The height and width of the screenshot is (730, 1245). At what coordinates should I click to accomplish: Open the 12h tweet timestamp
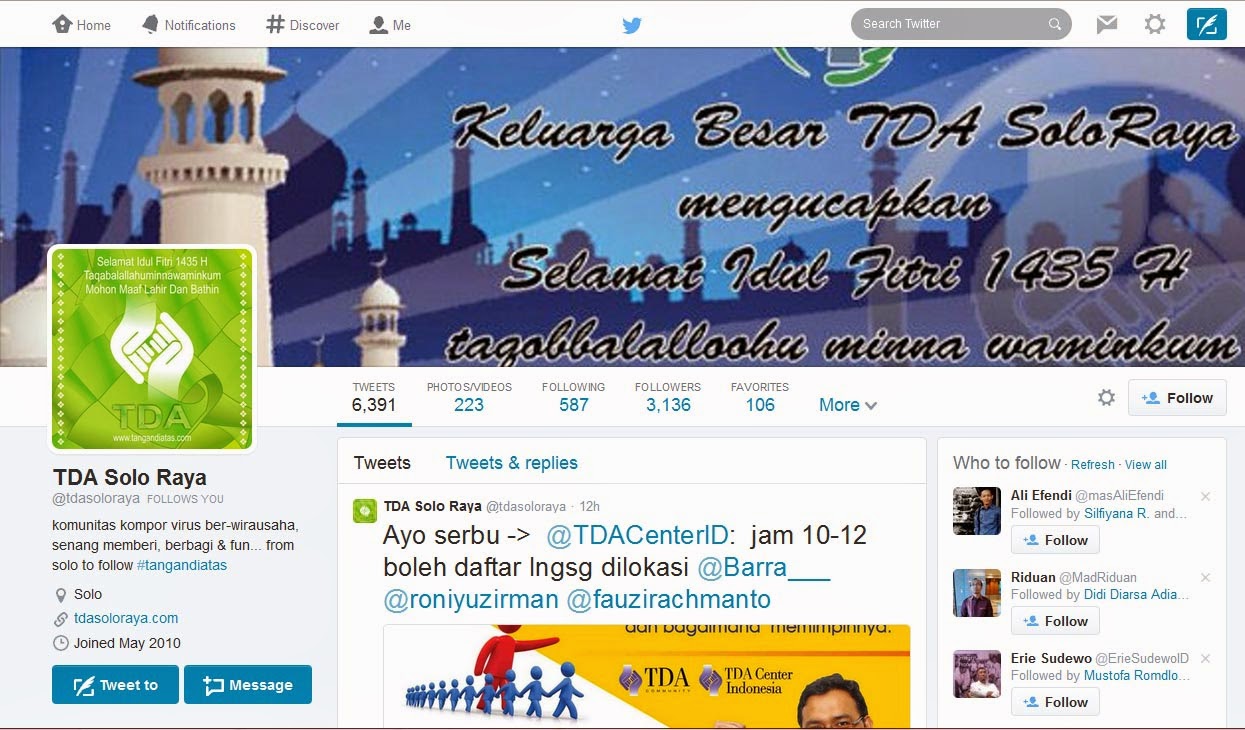coord(589,507)
